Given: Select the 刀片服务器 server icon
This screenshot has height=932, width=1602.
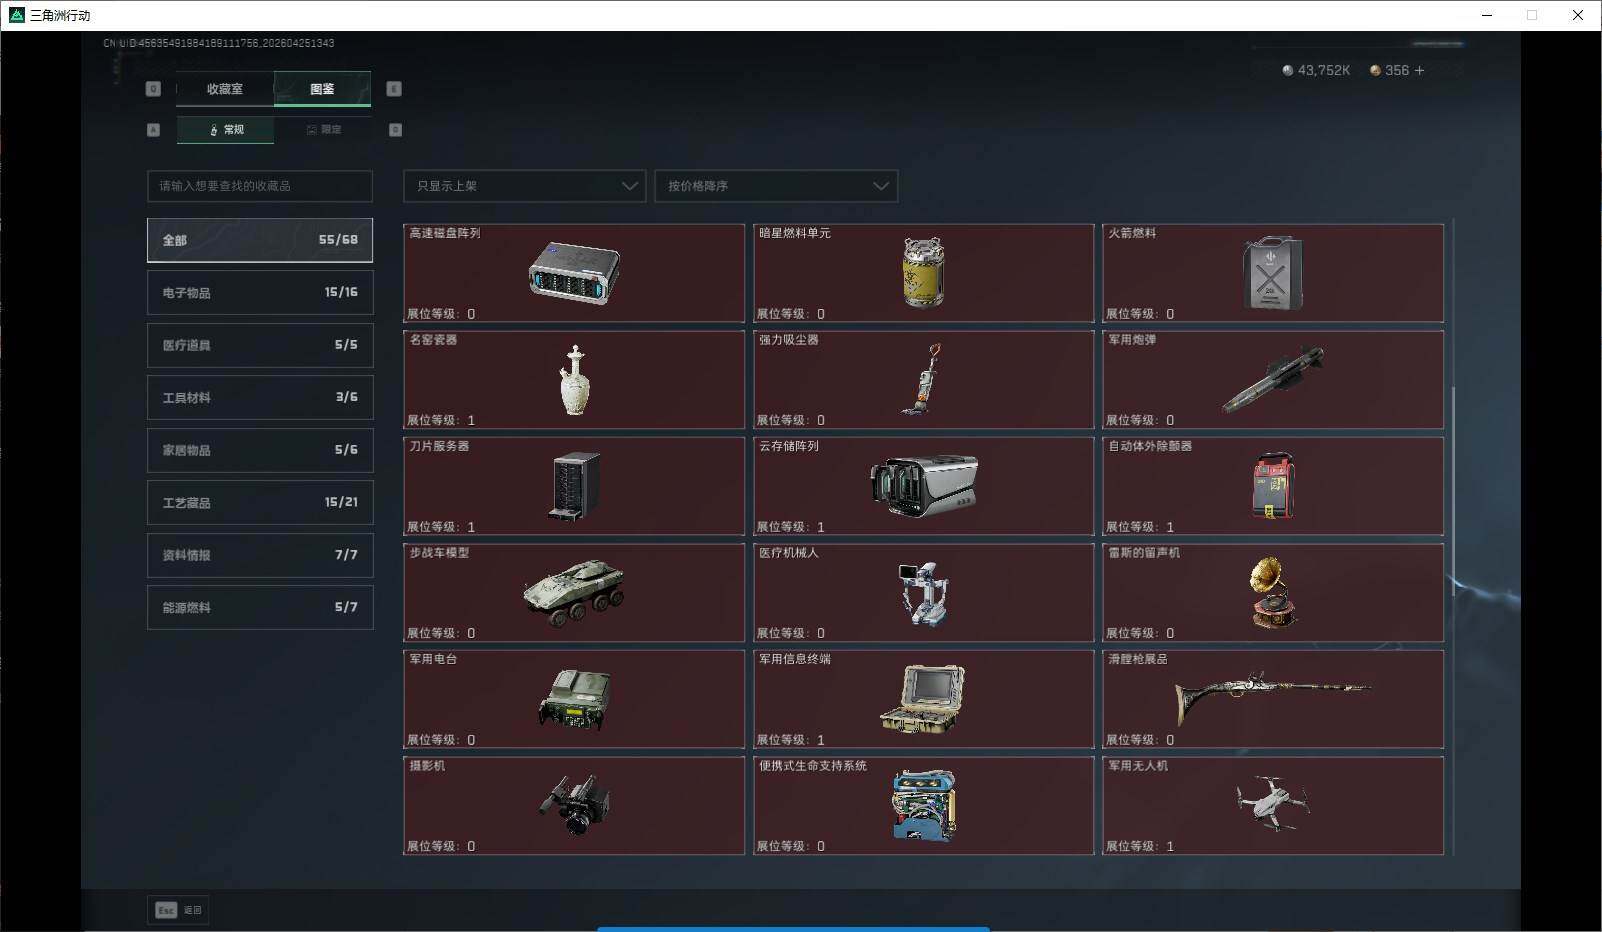Looking at the screenshot, I should click(575, 487).
